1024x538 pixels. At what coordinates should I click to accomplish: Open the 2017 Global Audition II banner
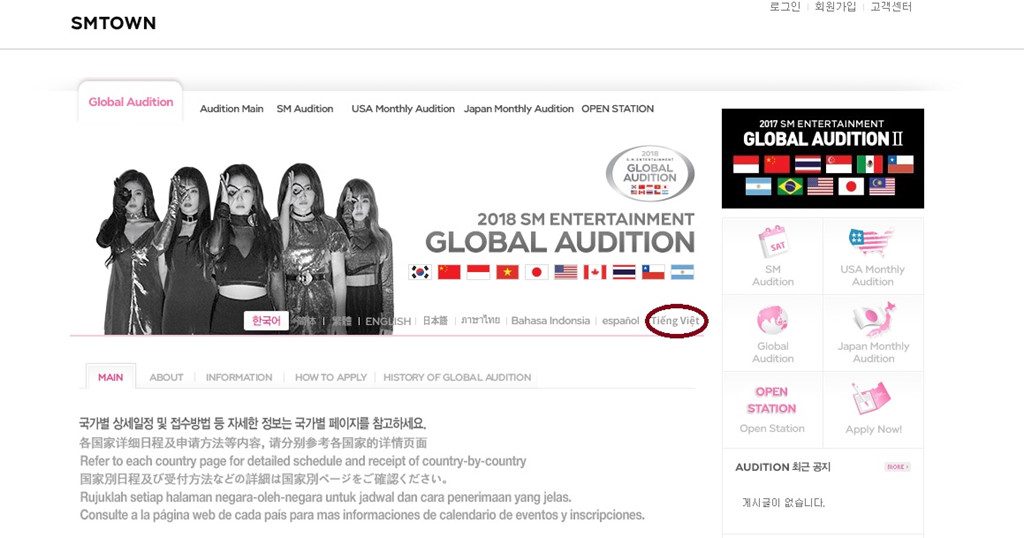coord(822,159)
